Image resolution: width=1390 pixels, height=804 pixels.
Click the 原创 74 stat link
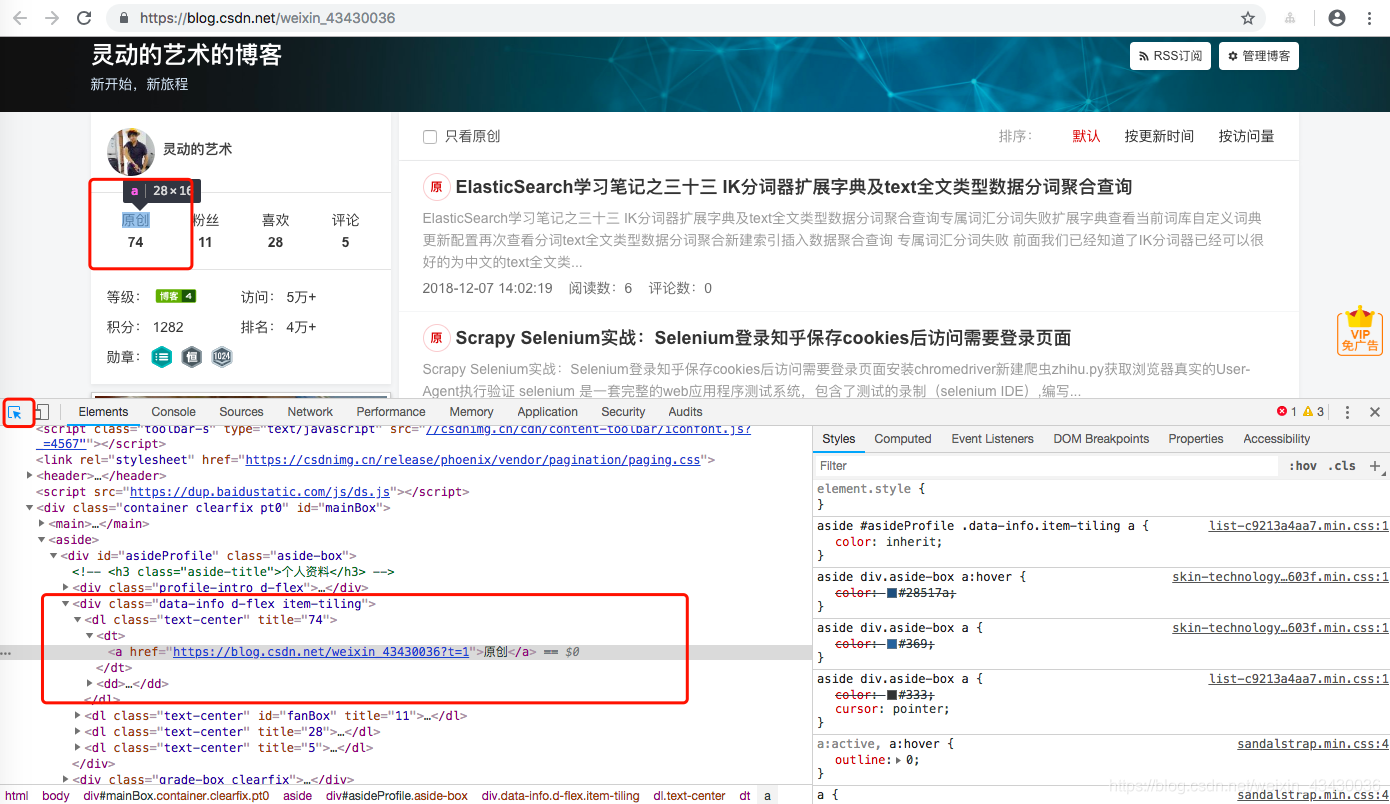tap(136, 220)
